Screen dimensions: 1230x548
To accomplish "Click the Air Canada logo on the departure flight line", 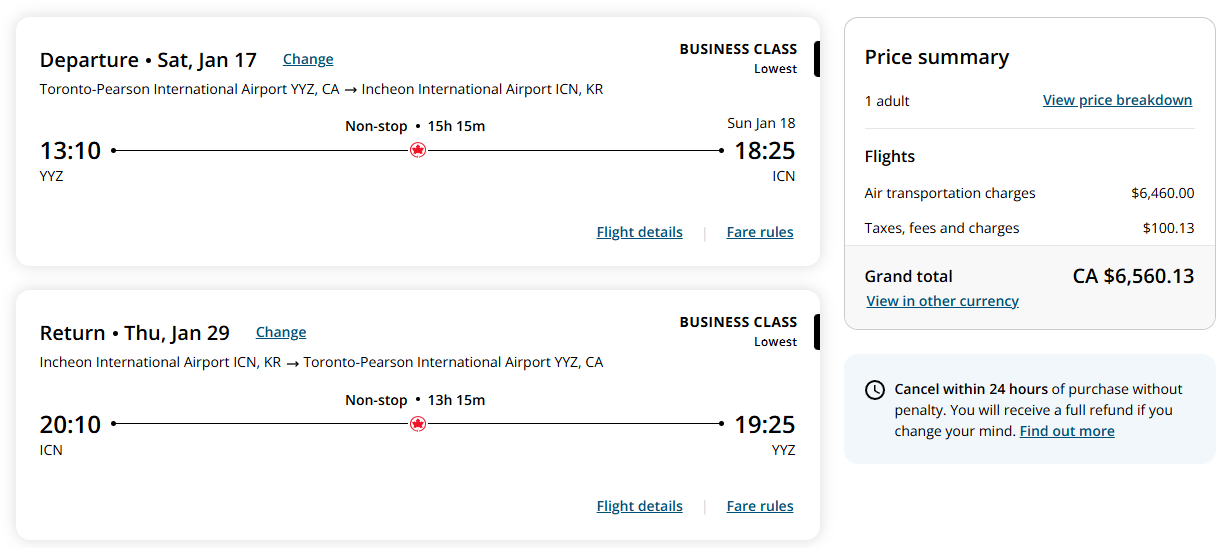I will click(x=418, y=150).
